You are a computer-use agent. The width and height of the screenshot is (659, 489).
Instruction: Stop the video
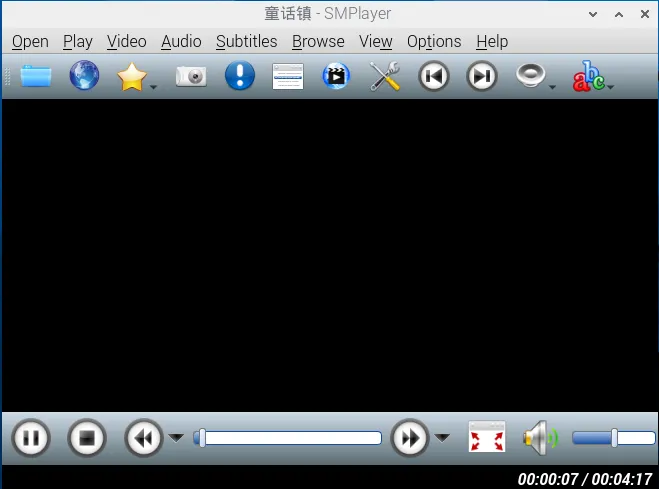(x=87, y=438)
